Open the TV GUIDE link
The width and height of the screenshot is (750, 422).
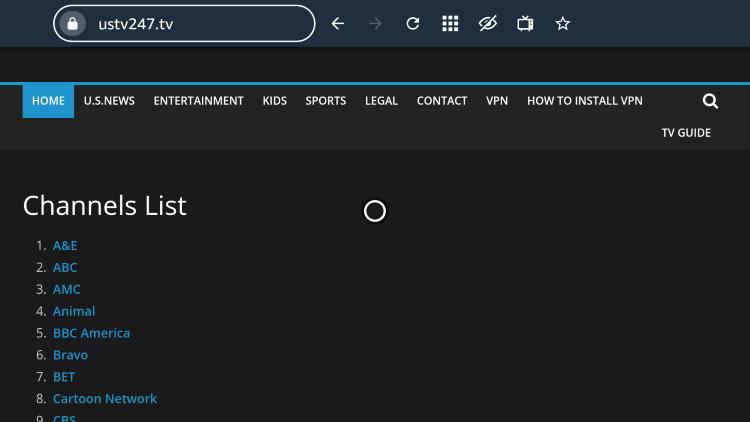[686, 133]
